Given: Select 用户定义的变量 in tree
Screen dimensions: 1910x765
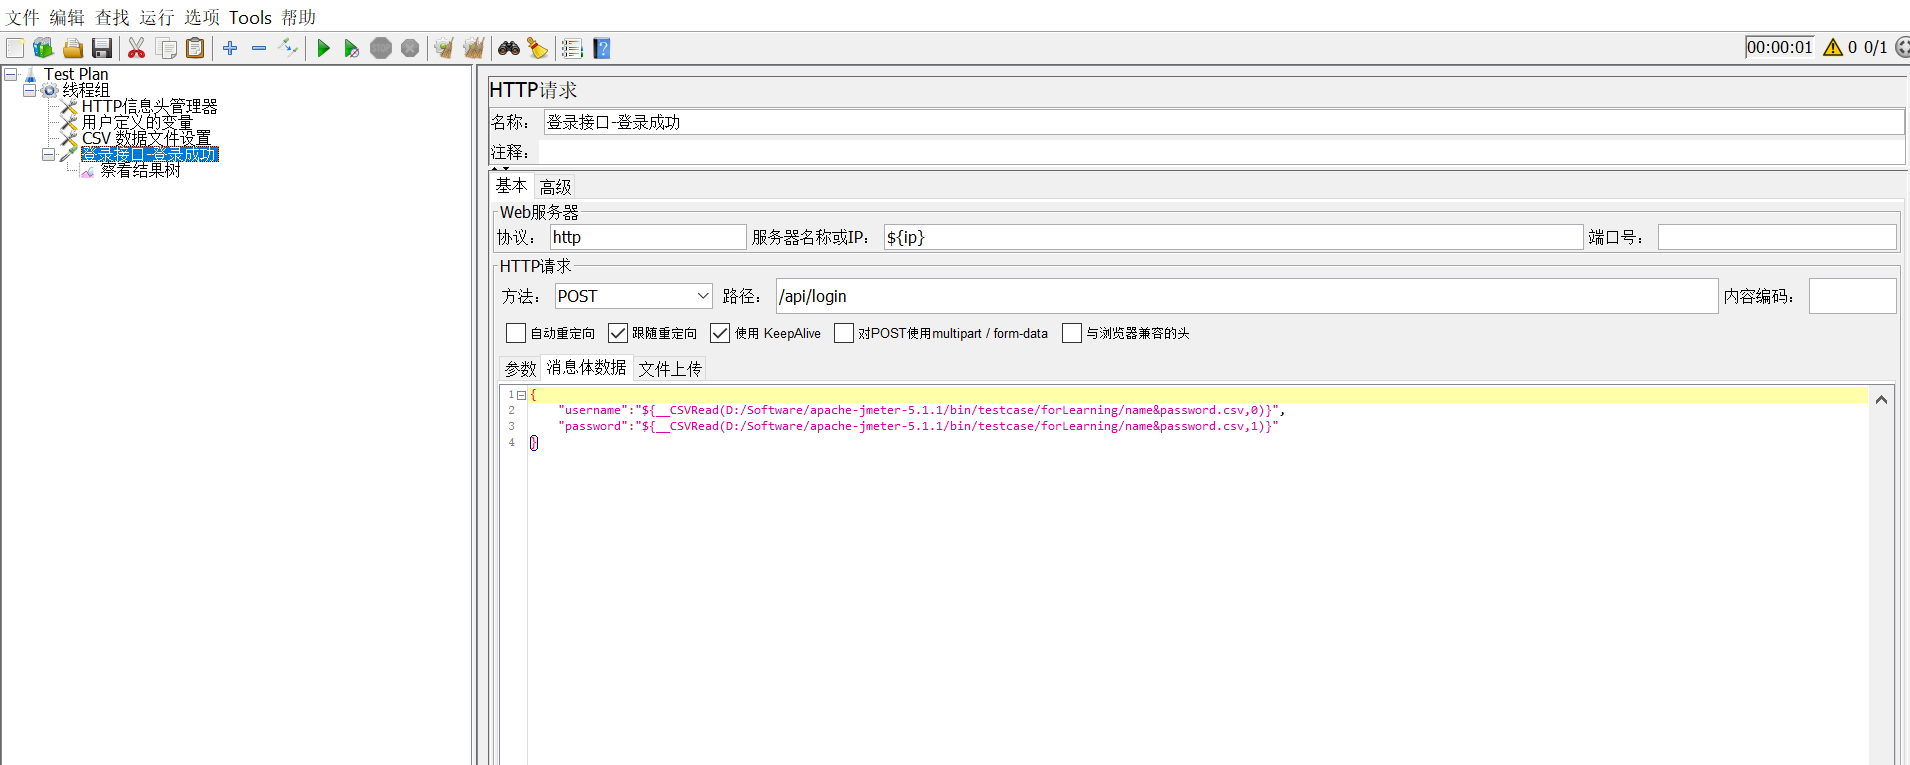Looking at the screenshot, I should point(137,122).
